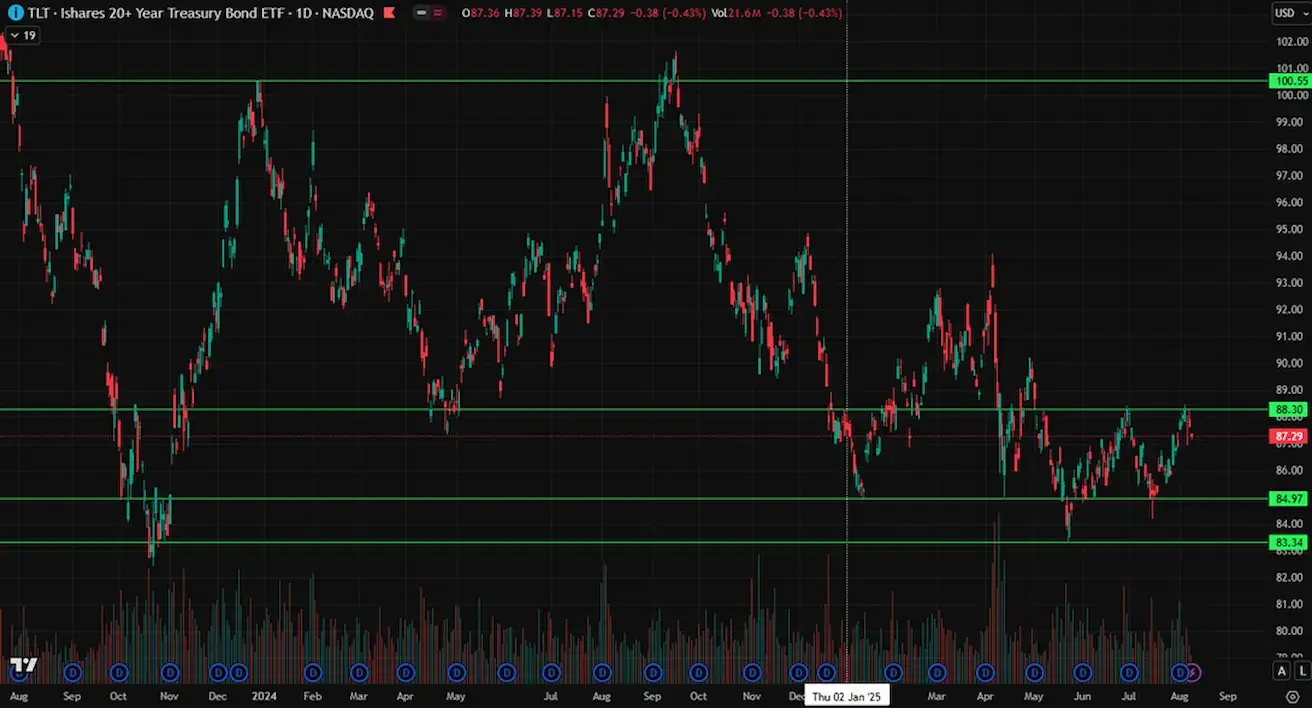Open the TLT symbol info icon
1312x708 pixels.
pyautogui.click(x=16, y=13)
